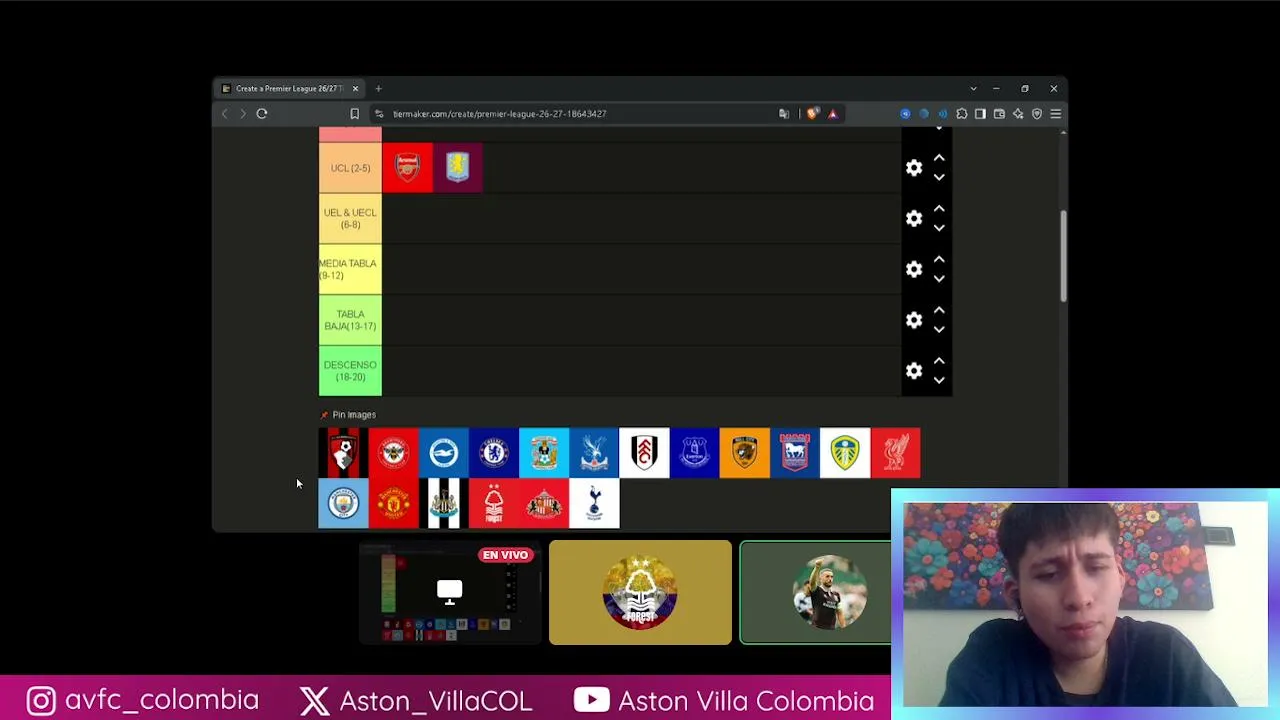Image resolution: width=1280 pixels, height=720 pixels.
Task: Move the UCL (2-5) tier down
Action: pyautogui.click(x=939, y=177)
